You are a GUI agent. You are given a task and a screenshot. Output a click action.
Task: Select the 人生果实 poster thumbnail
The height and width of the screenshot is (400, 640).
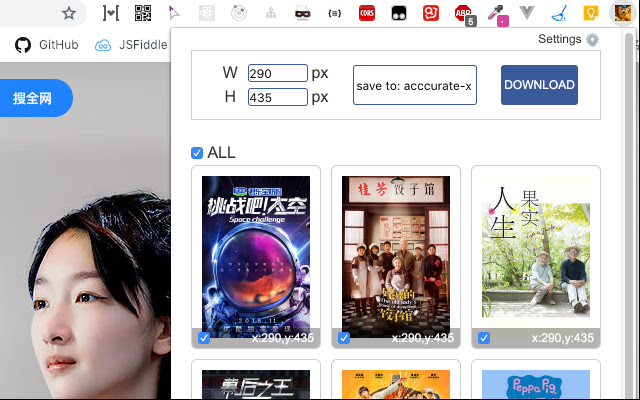(x=536, y=257)
